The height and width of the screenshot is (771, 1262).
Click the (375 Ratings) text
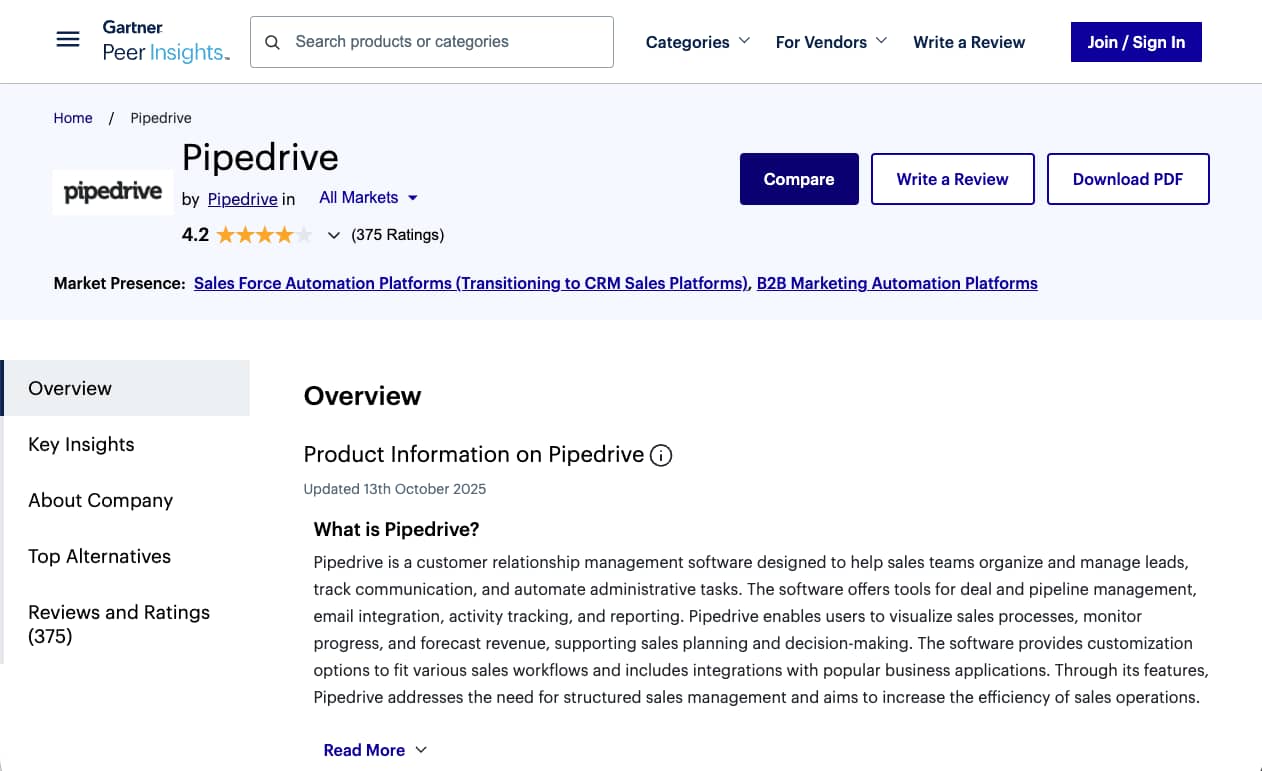[x=398, y=235]
